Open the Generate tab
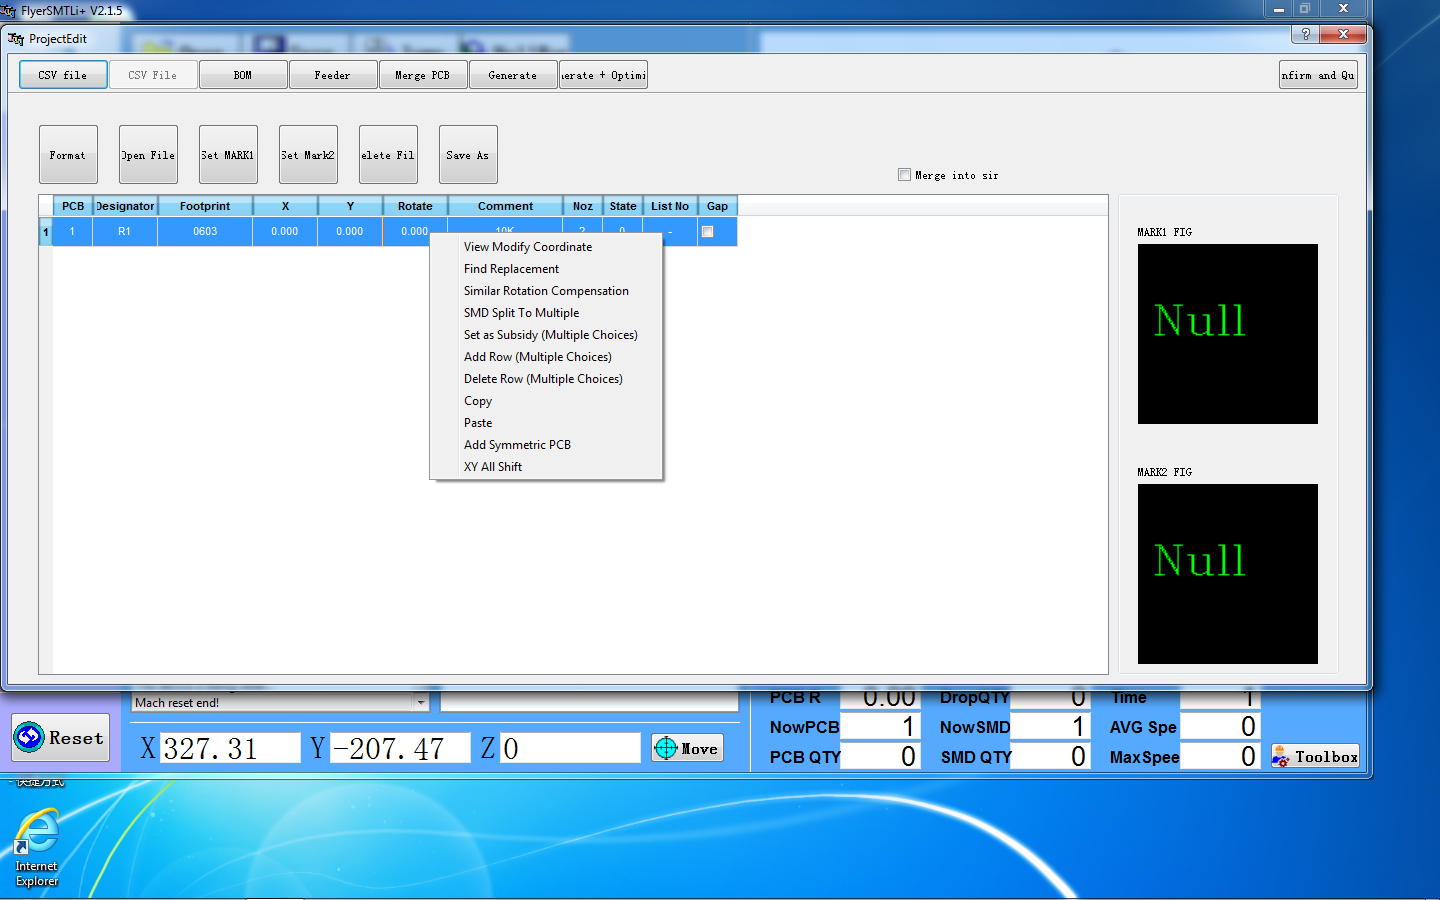This screenshot has height=900, width=1440. pos(513,75)
